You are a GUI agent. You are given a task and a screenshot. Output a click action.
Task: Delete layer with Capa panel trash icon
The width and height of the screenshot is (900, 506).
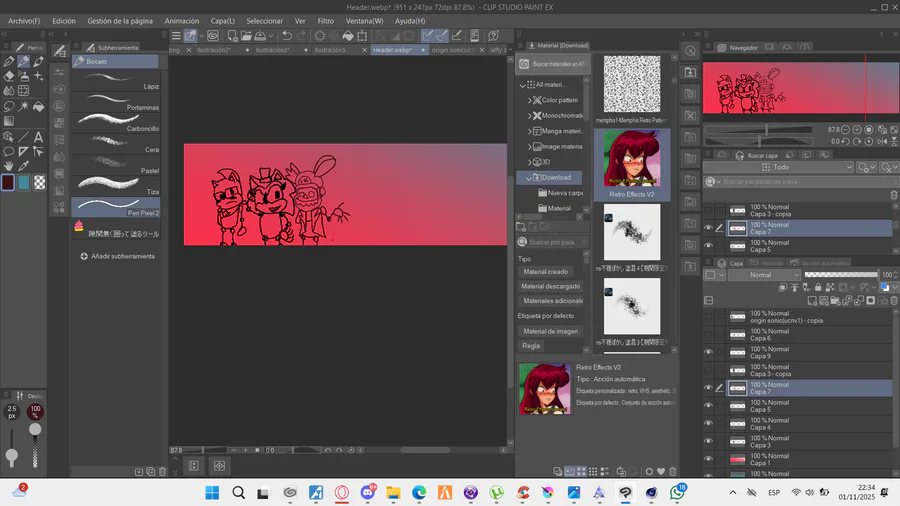pyautogui.click(x=894, y=301)
